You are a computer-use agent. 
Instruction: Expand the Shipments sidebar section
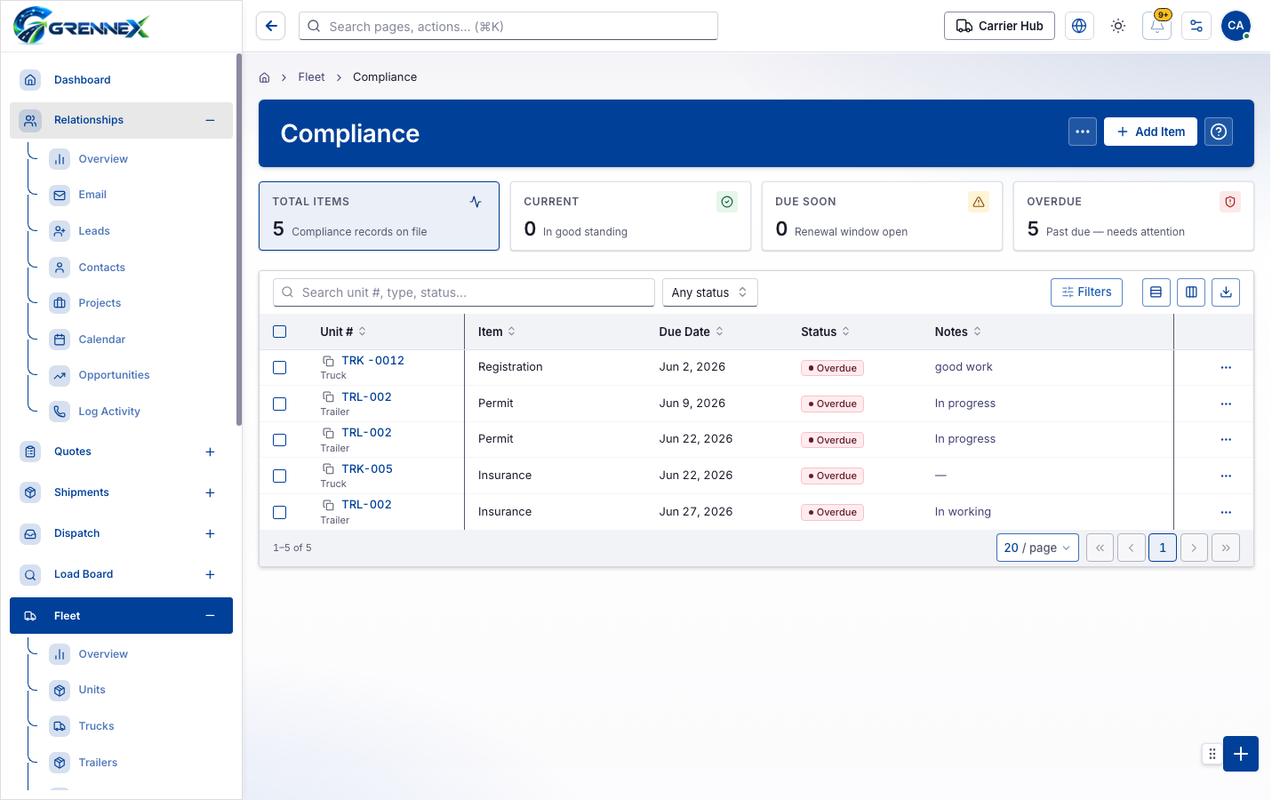point(210,493)
